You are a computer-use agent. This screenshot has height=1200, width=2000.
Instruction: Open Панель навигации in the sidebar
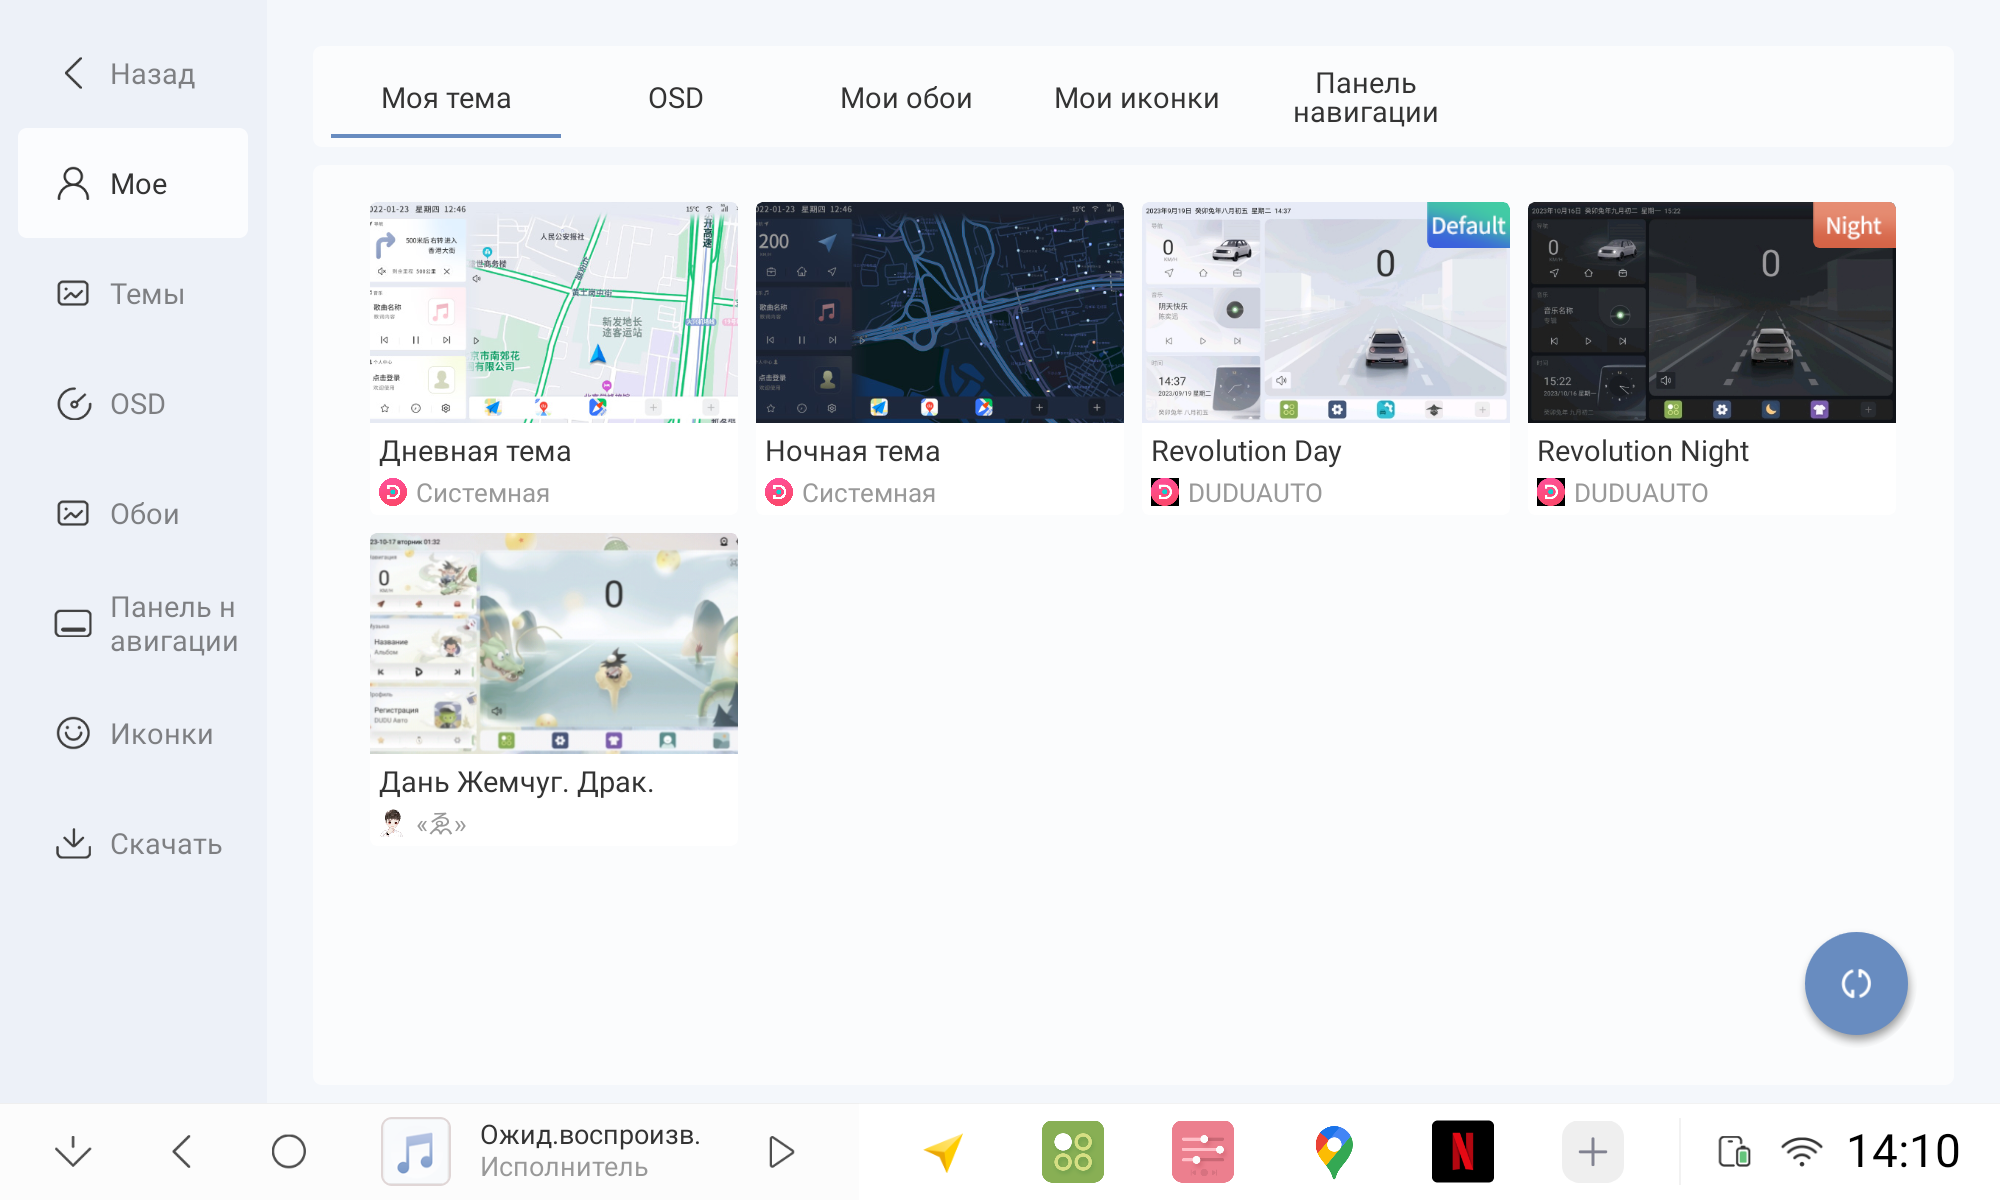[133, 623]
